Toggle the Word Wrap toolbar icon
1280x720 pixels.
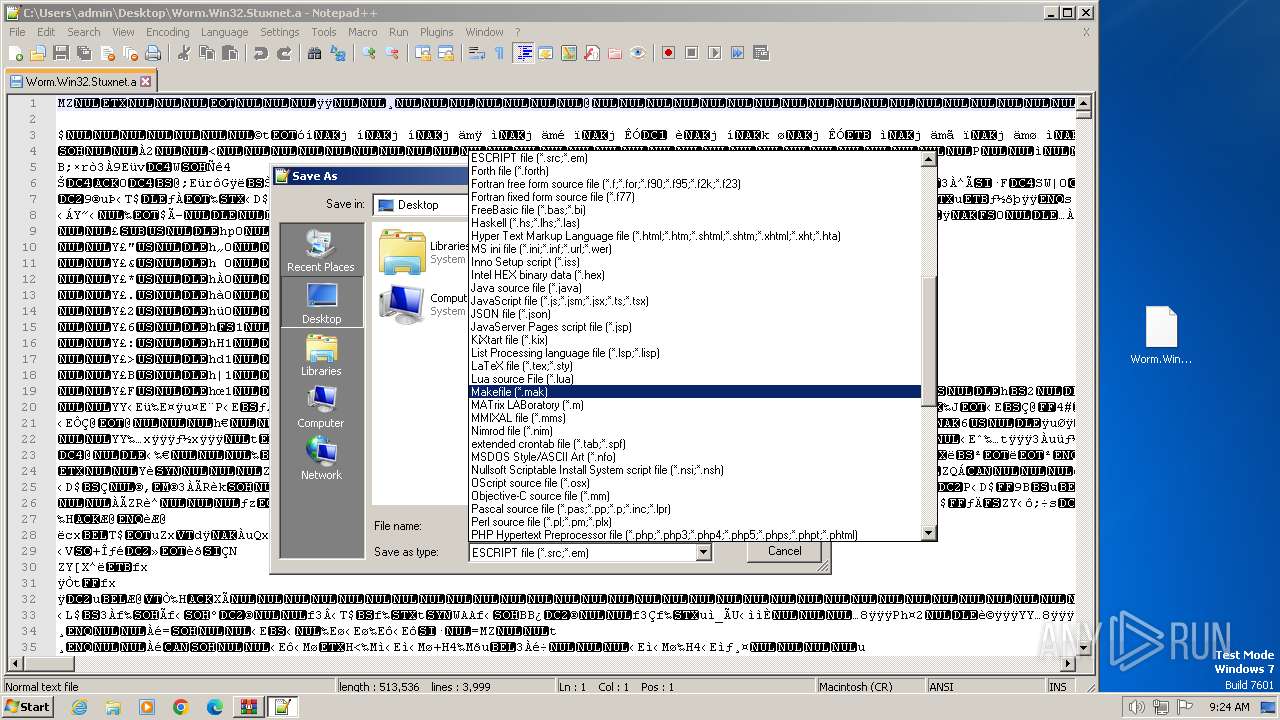point(477,53)
